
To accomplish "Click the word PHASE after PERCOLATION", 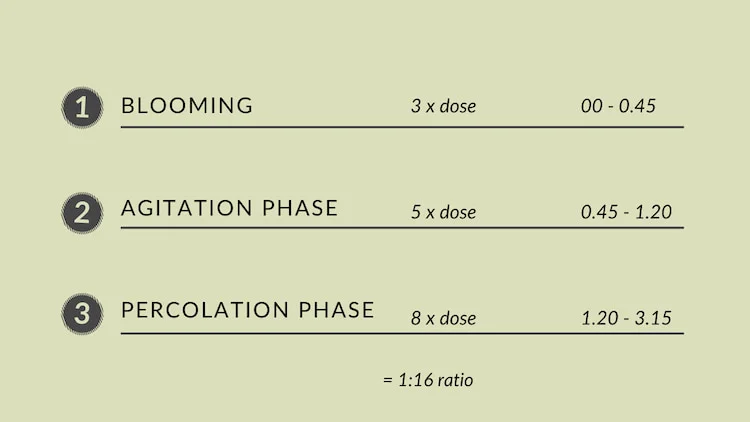I will (337, 310).
